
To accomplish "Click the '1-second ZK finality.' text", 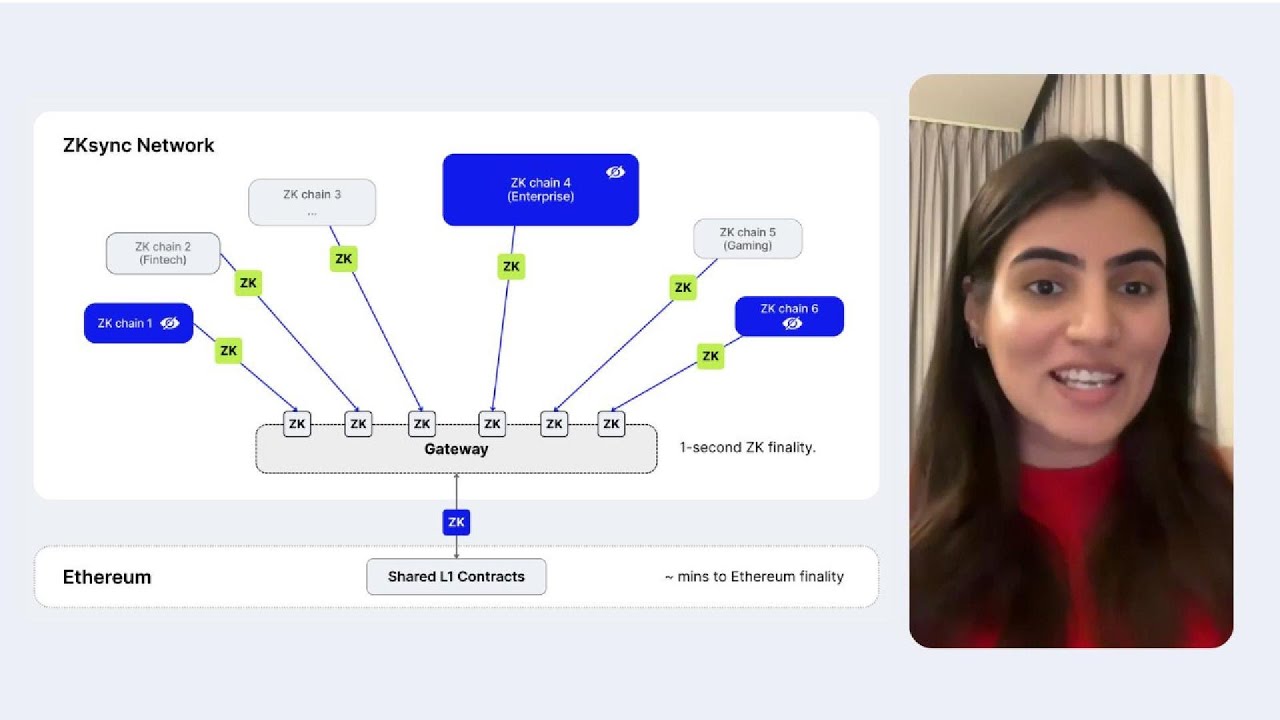I will [748, 447].
